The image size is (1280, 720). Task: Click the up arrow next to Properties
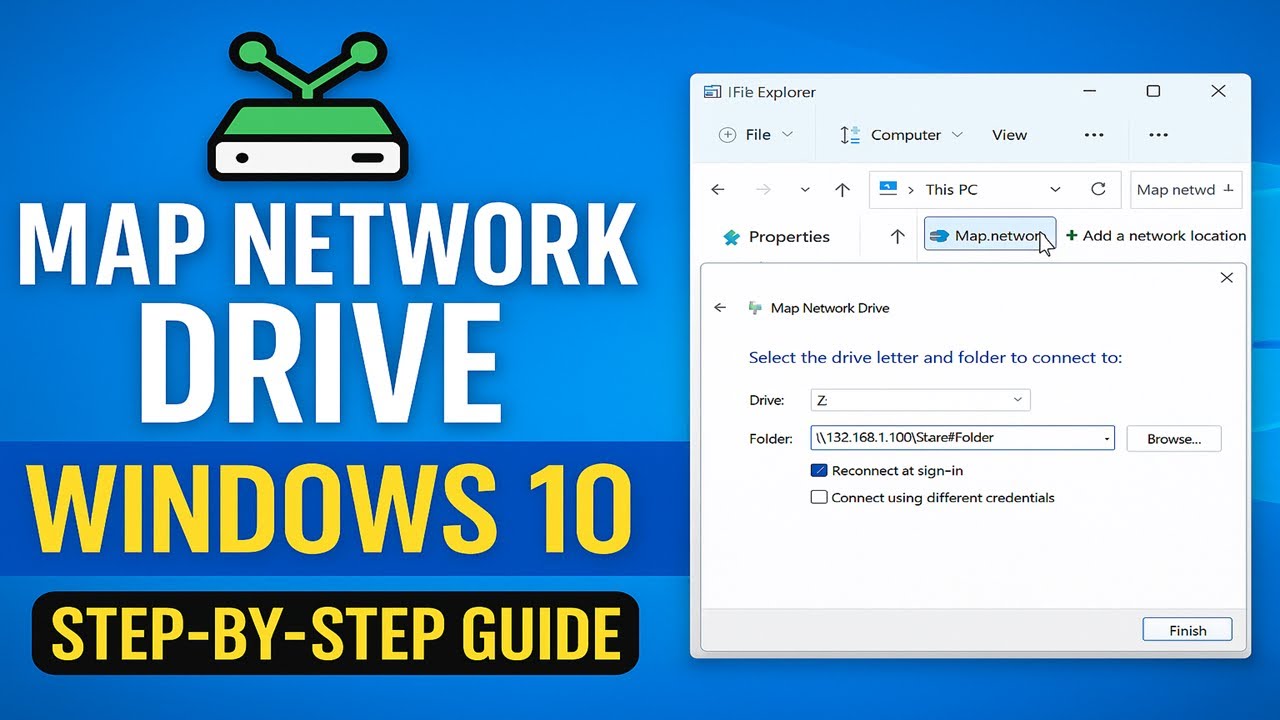pos(897,237)
